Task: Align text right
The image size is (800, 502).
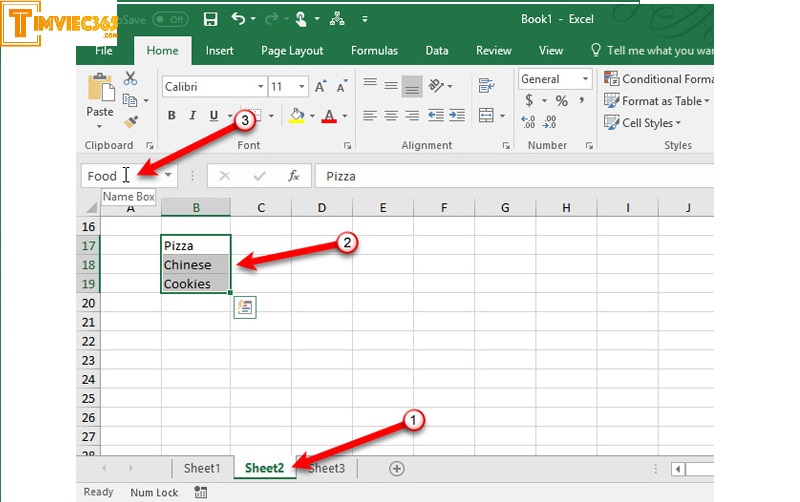Action: pos(412,116)
